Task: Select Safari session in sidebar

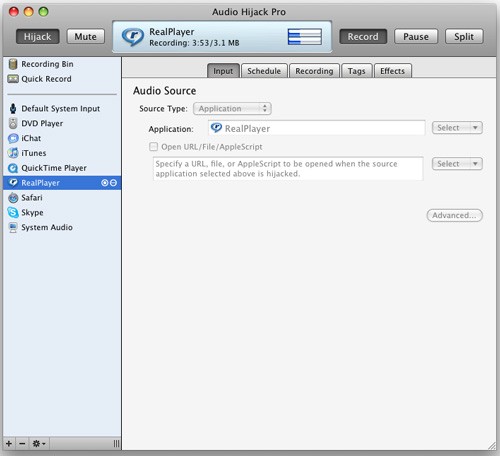Action: pyautogui.click(x=62, y=198)
